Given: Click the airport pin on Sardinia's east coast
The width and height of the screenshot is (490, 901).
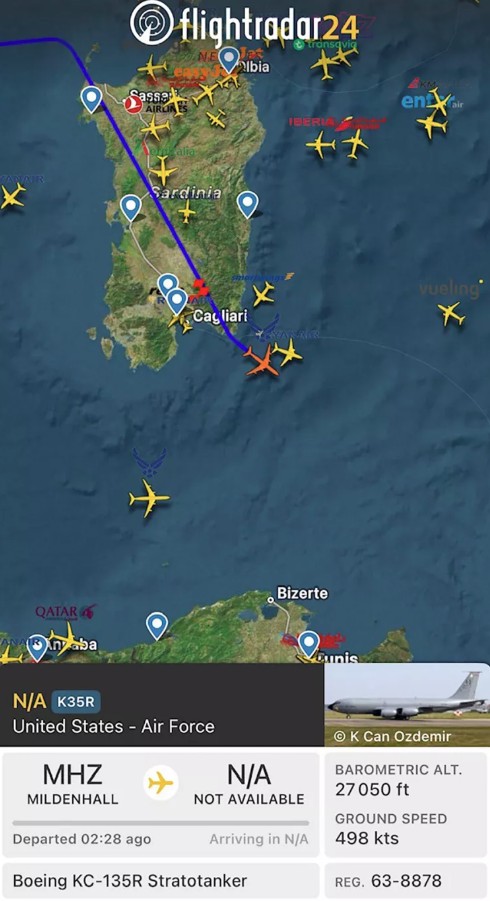Looking at the screenshot, I should [x=248, y=205].
